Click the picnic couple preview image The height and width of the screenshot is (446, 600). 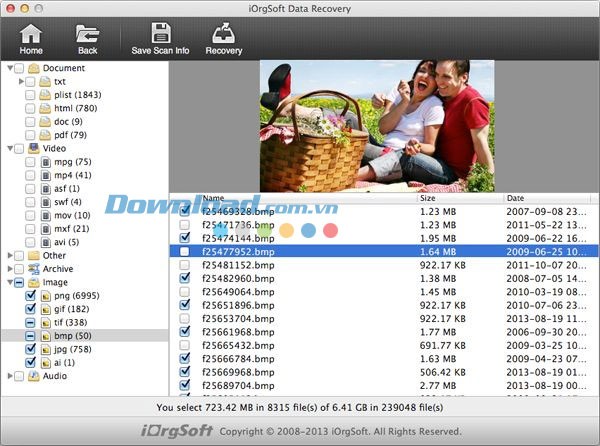coord(377,126)
